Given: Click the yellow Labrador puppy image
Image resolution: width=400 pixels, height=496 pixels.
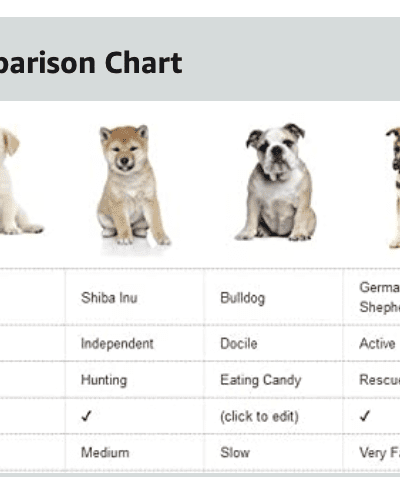Looking at the screenshot, I should pyautogui.click(x=21, y=182).
